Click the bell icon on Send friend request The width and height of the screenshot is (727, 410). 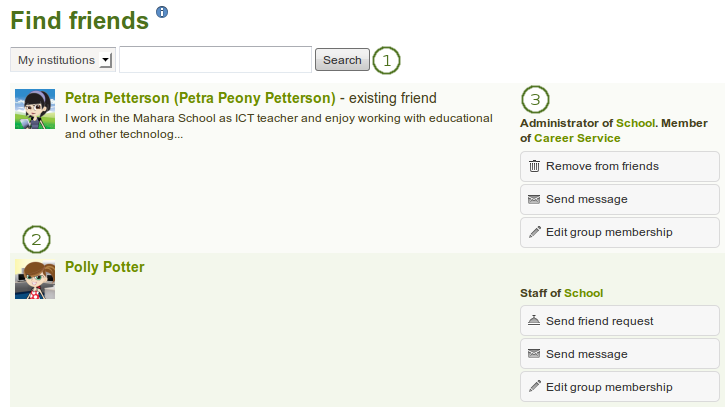tap(535, 321)
